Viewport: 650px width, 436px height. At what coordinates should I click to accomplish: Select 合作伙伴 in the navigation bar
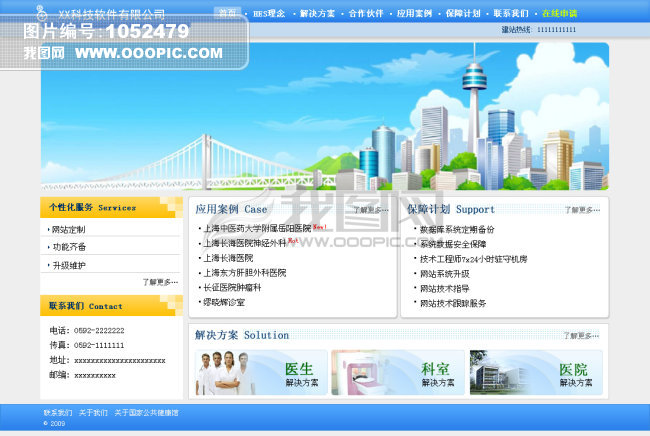click(366, 14)
